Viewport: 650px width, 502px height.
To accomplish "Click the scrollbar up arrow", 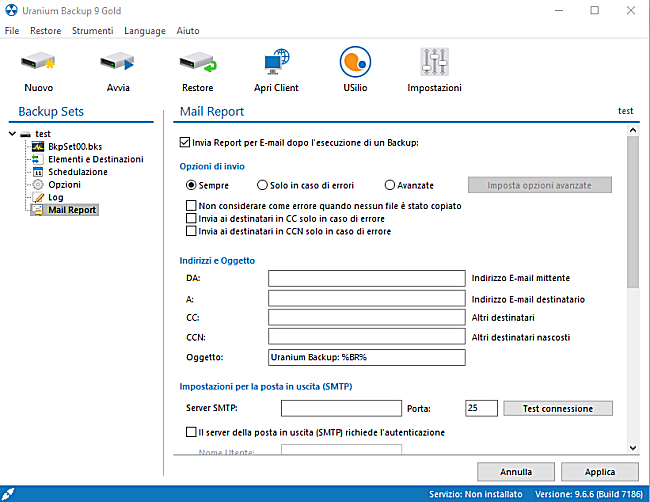I will click(x=633, y=130).
